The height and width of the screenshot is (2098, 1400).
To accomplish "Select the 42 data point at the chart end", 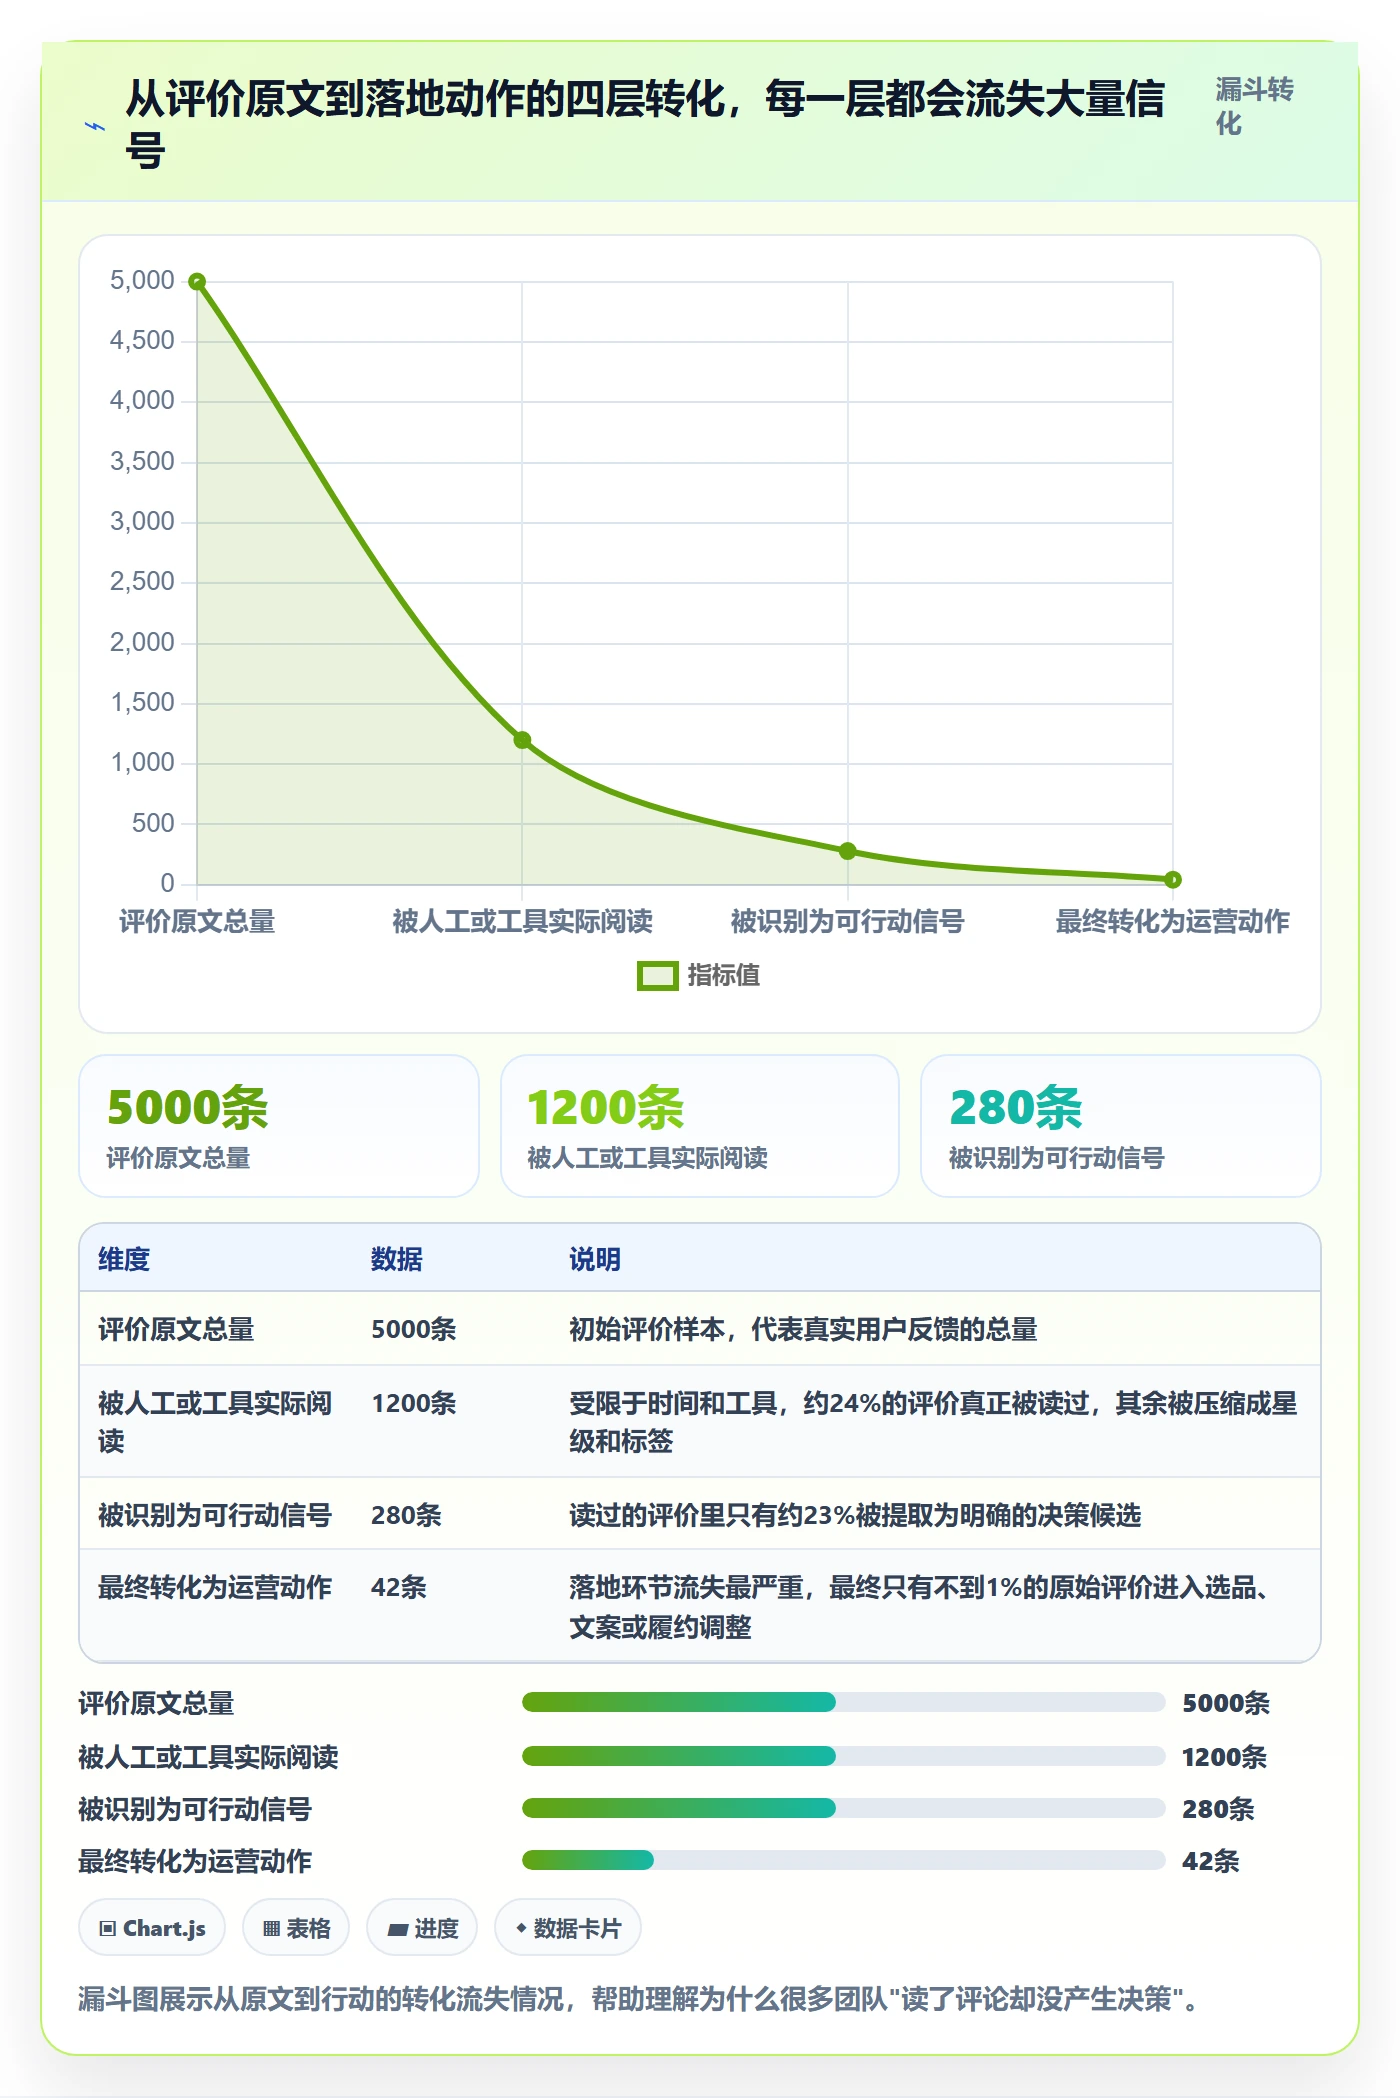I will [x=1173, y=880].
